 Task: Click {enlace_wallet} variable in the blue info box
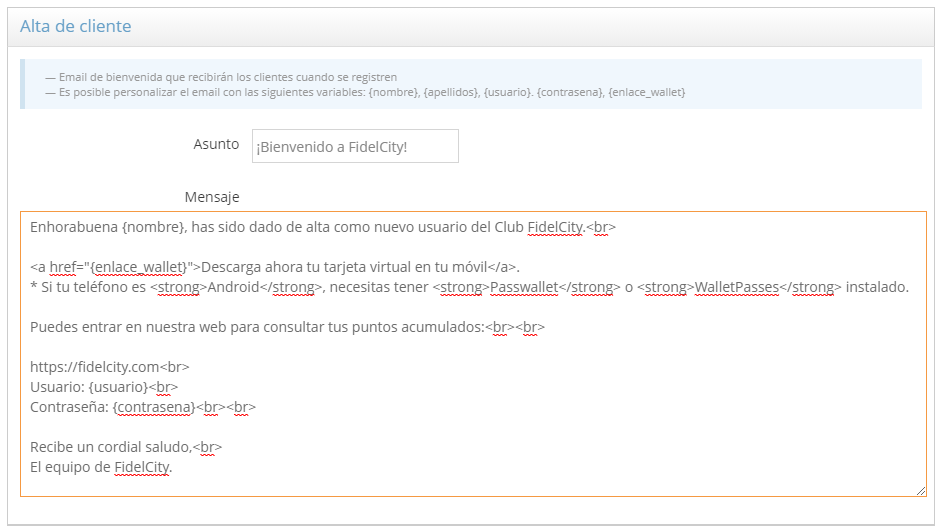[x=646, y=92]
